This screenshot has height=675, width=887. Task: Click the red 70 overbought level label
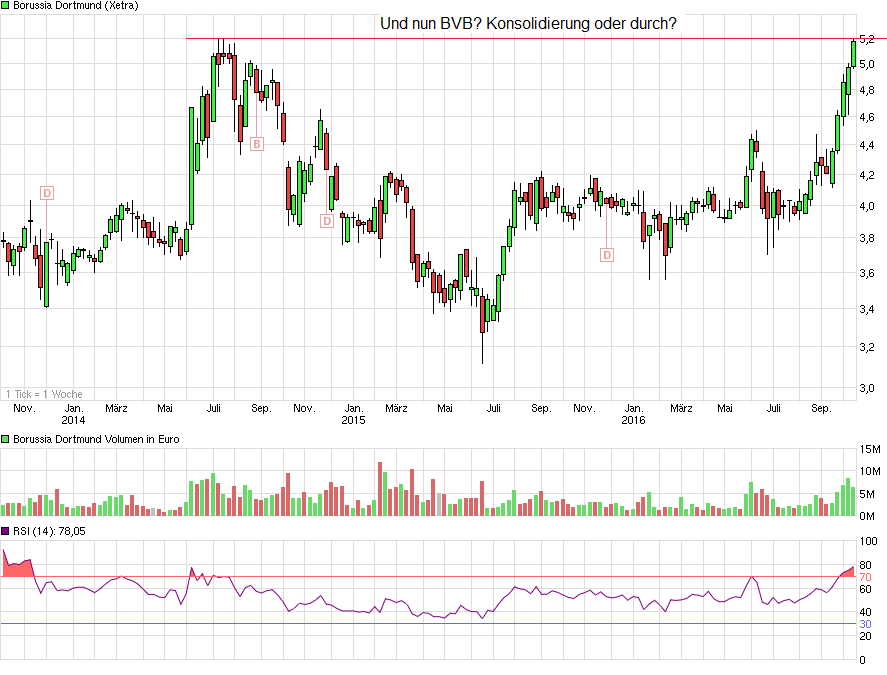tap(866, 577)
